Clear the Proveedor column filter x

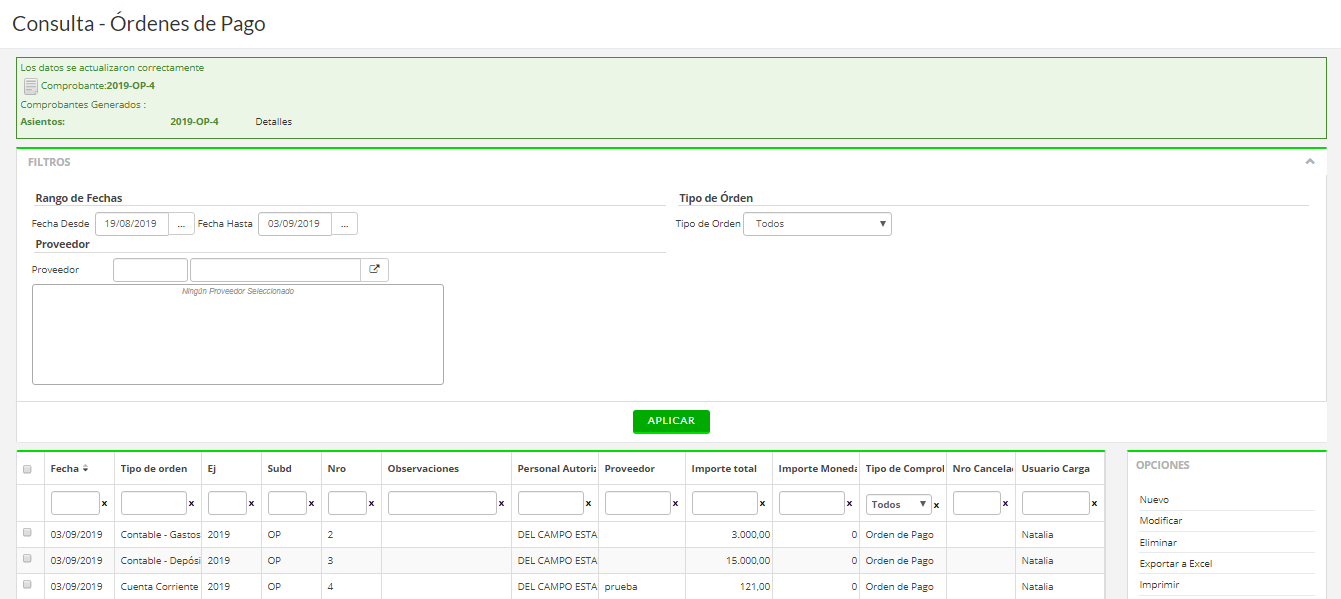tap(675, 504)
